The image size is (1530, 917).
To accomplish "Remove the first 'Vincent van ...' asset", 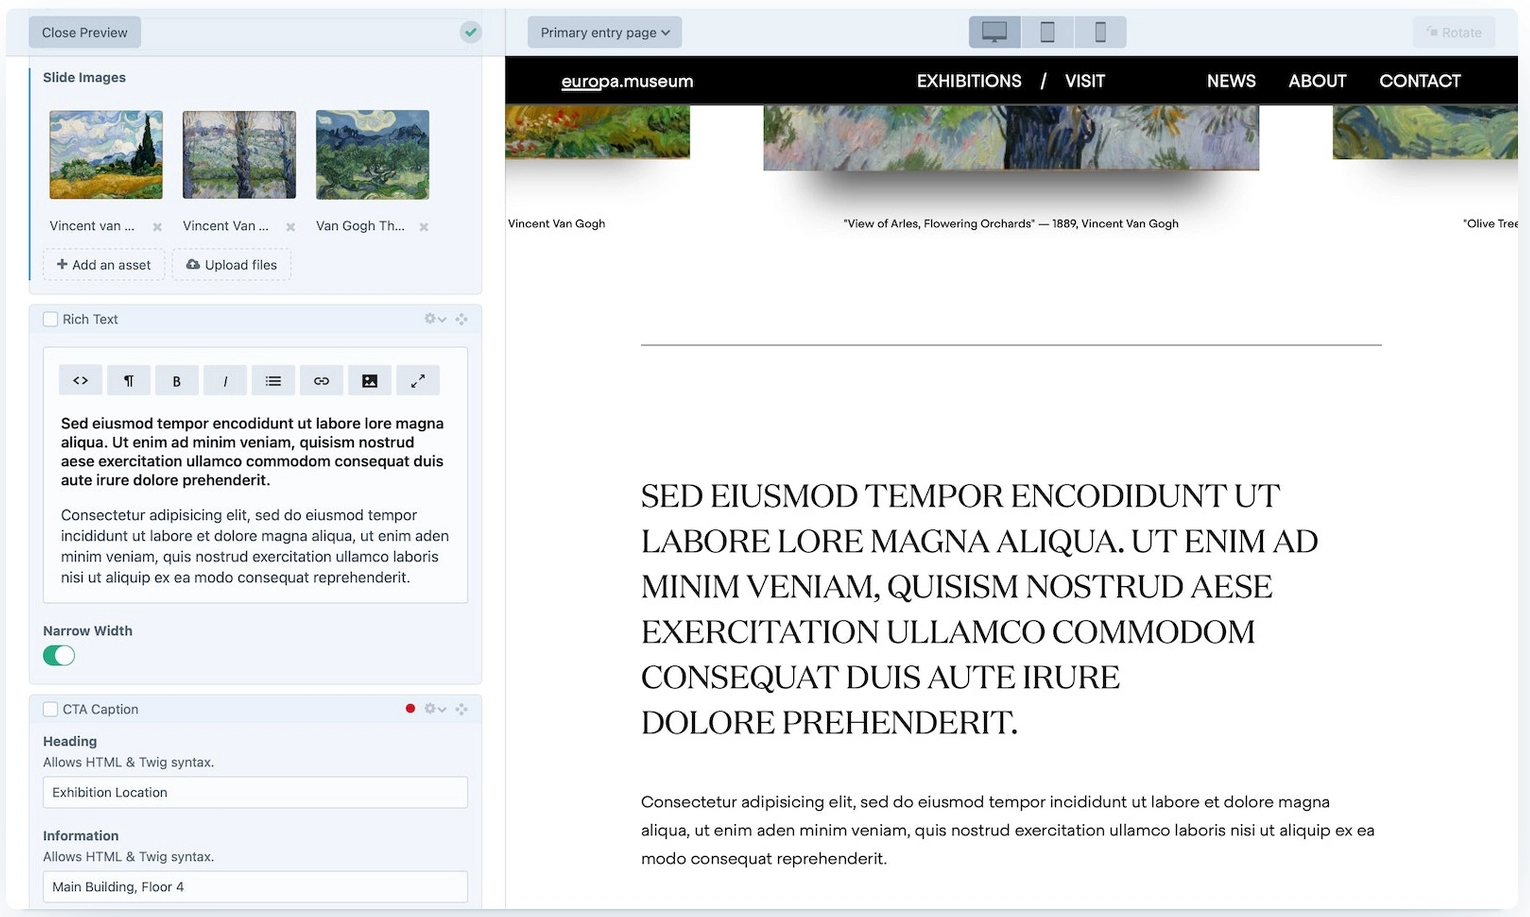I will pyautogui.click(x=157, y=227).
